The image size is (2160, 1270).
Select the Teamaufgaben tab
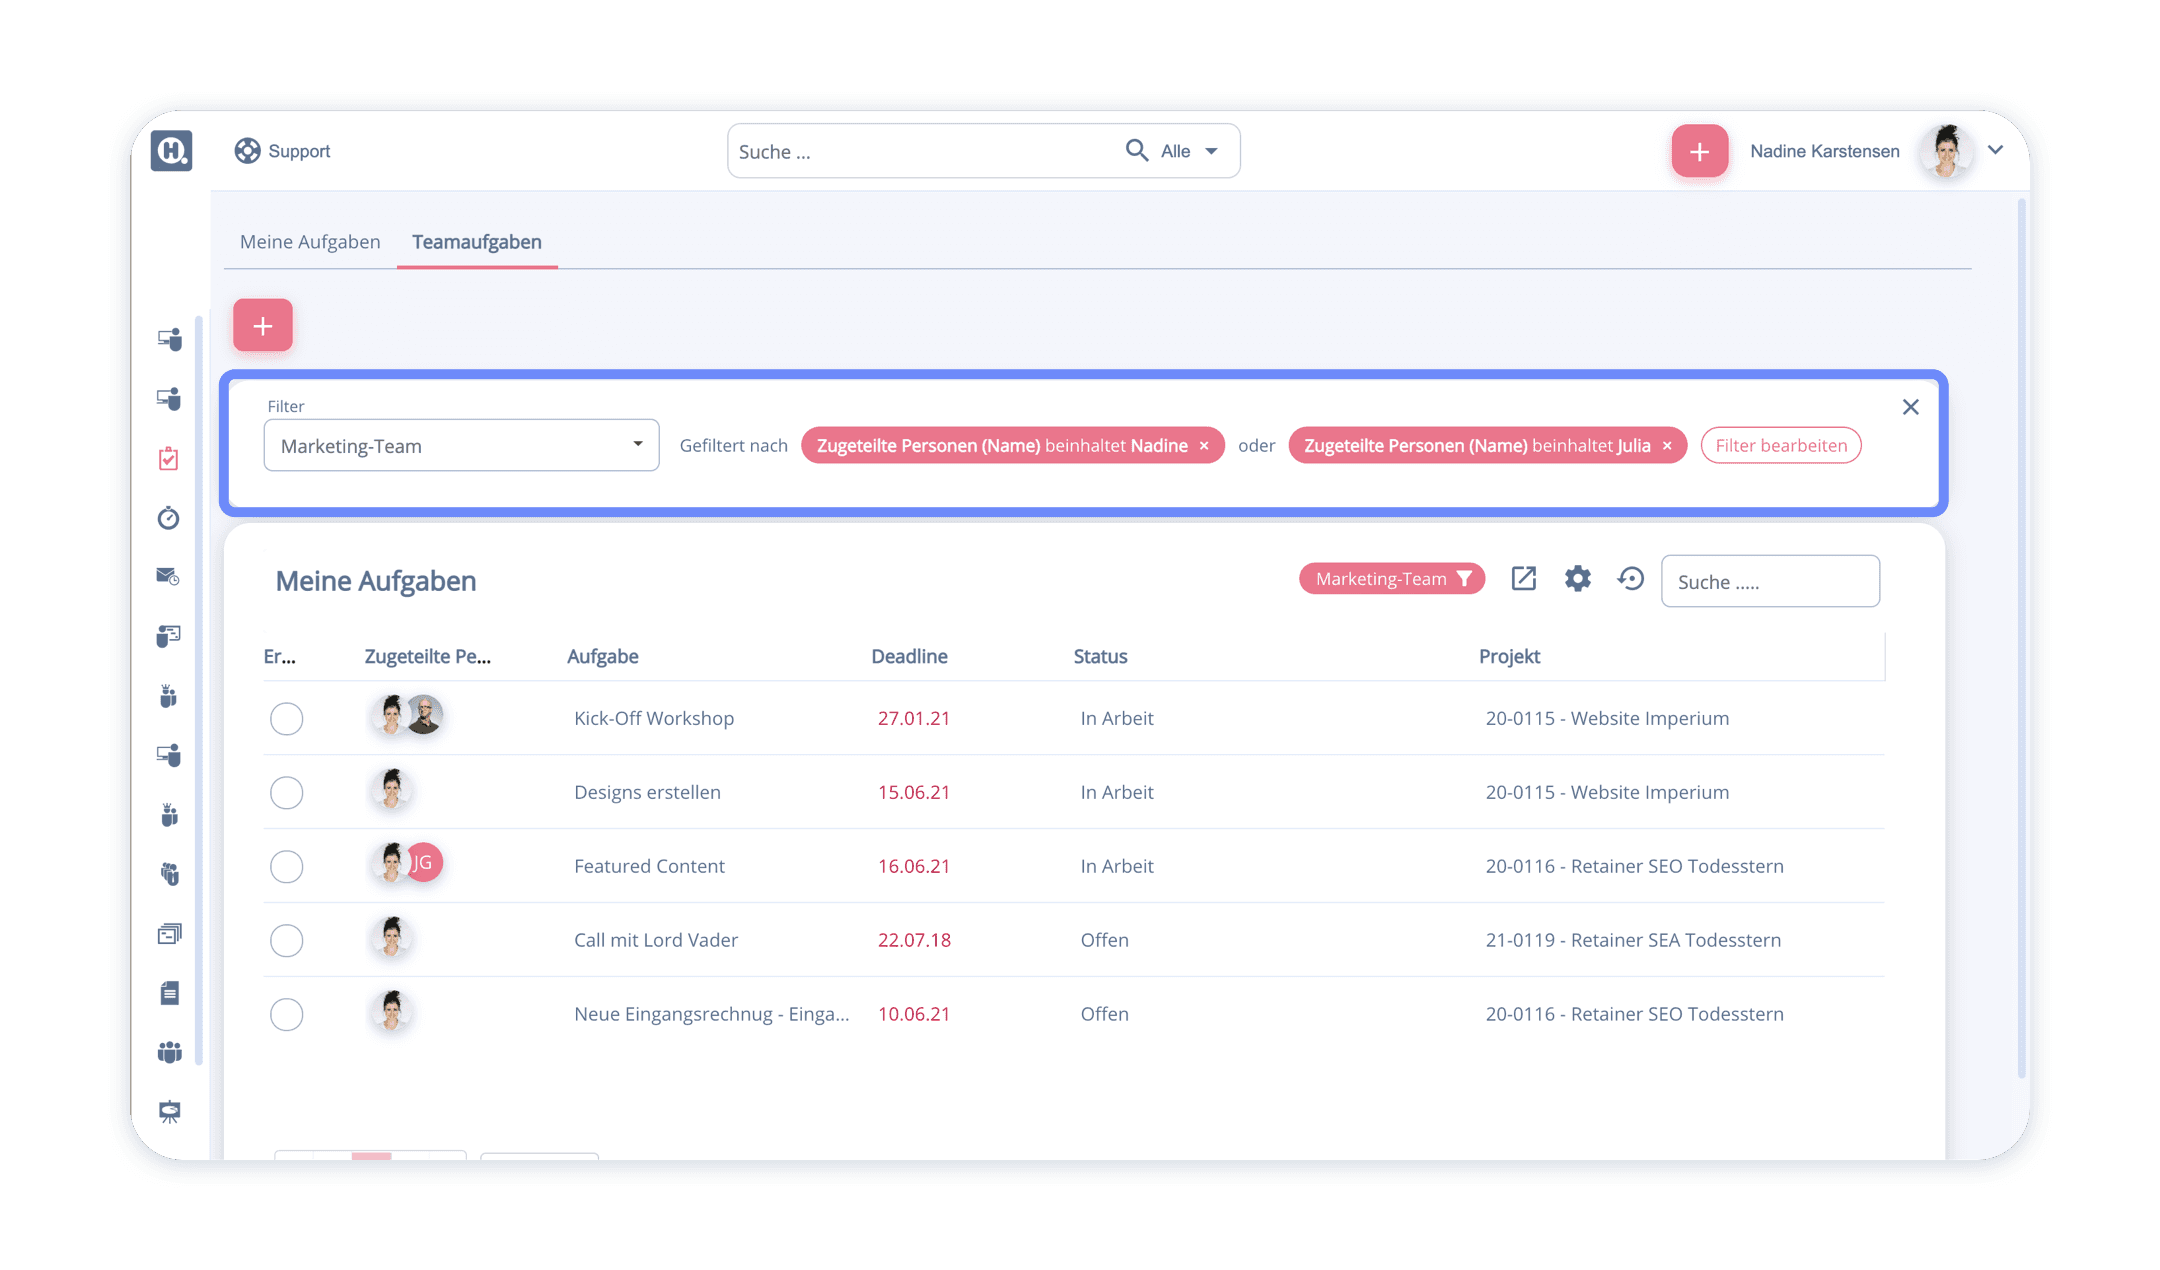click(x=477, y=242)
